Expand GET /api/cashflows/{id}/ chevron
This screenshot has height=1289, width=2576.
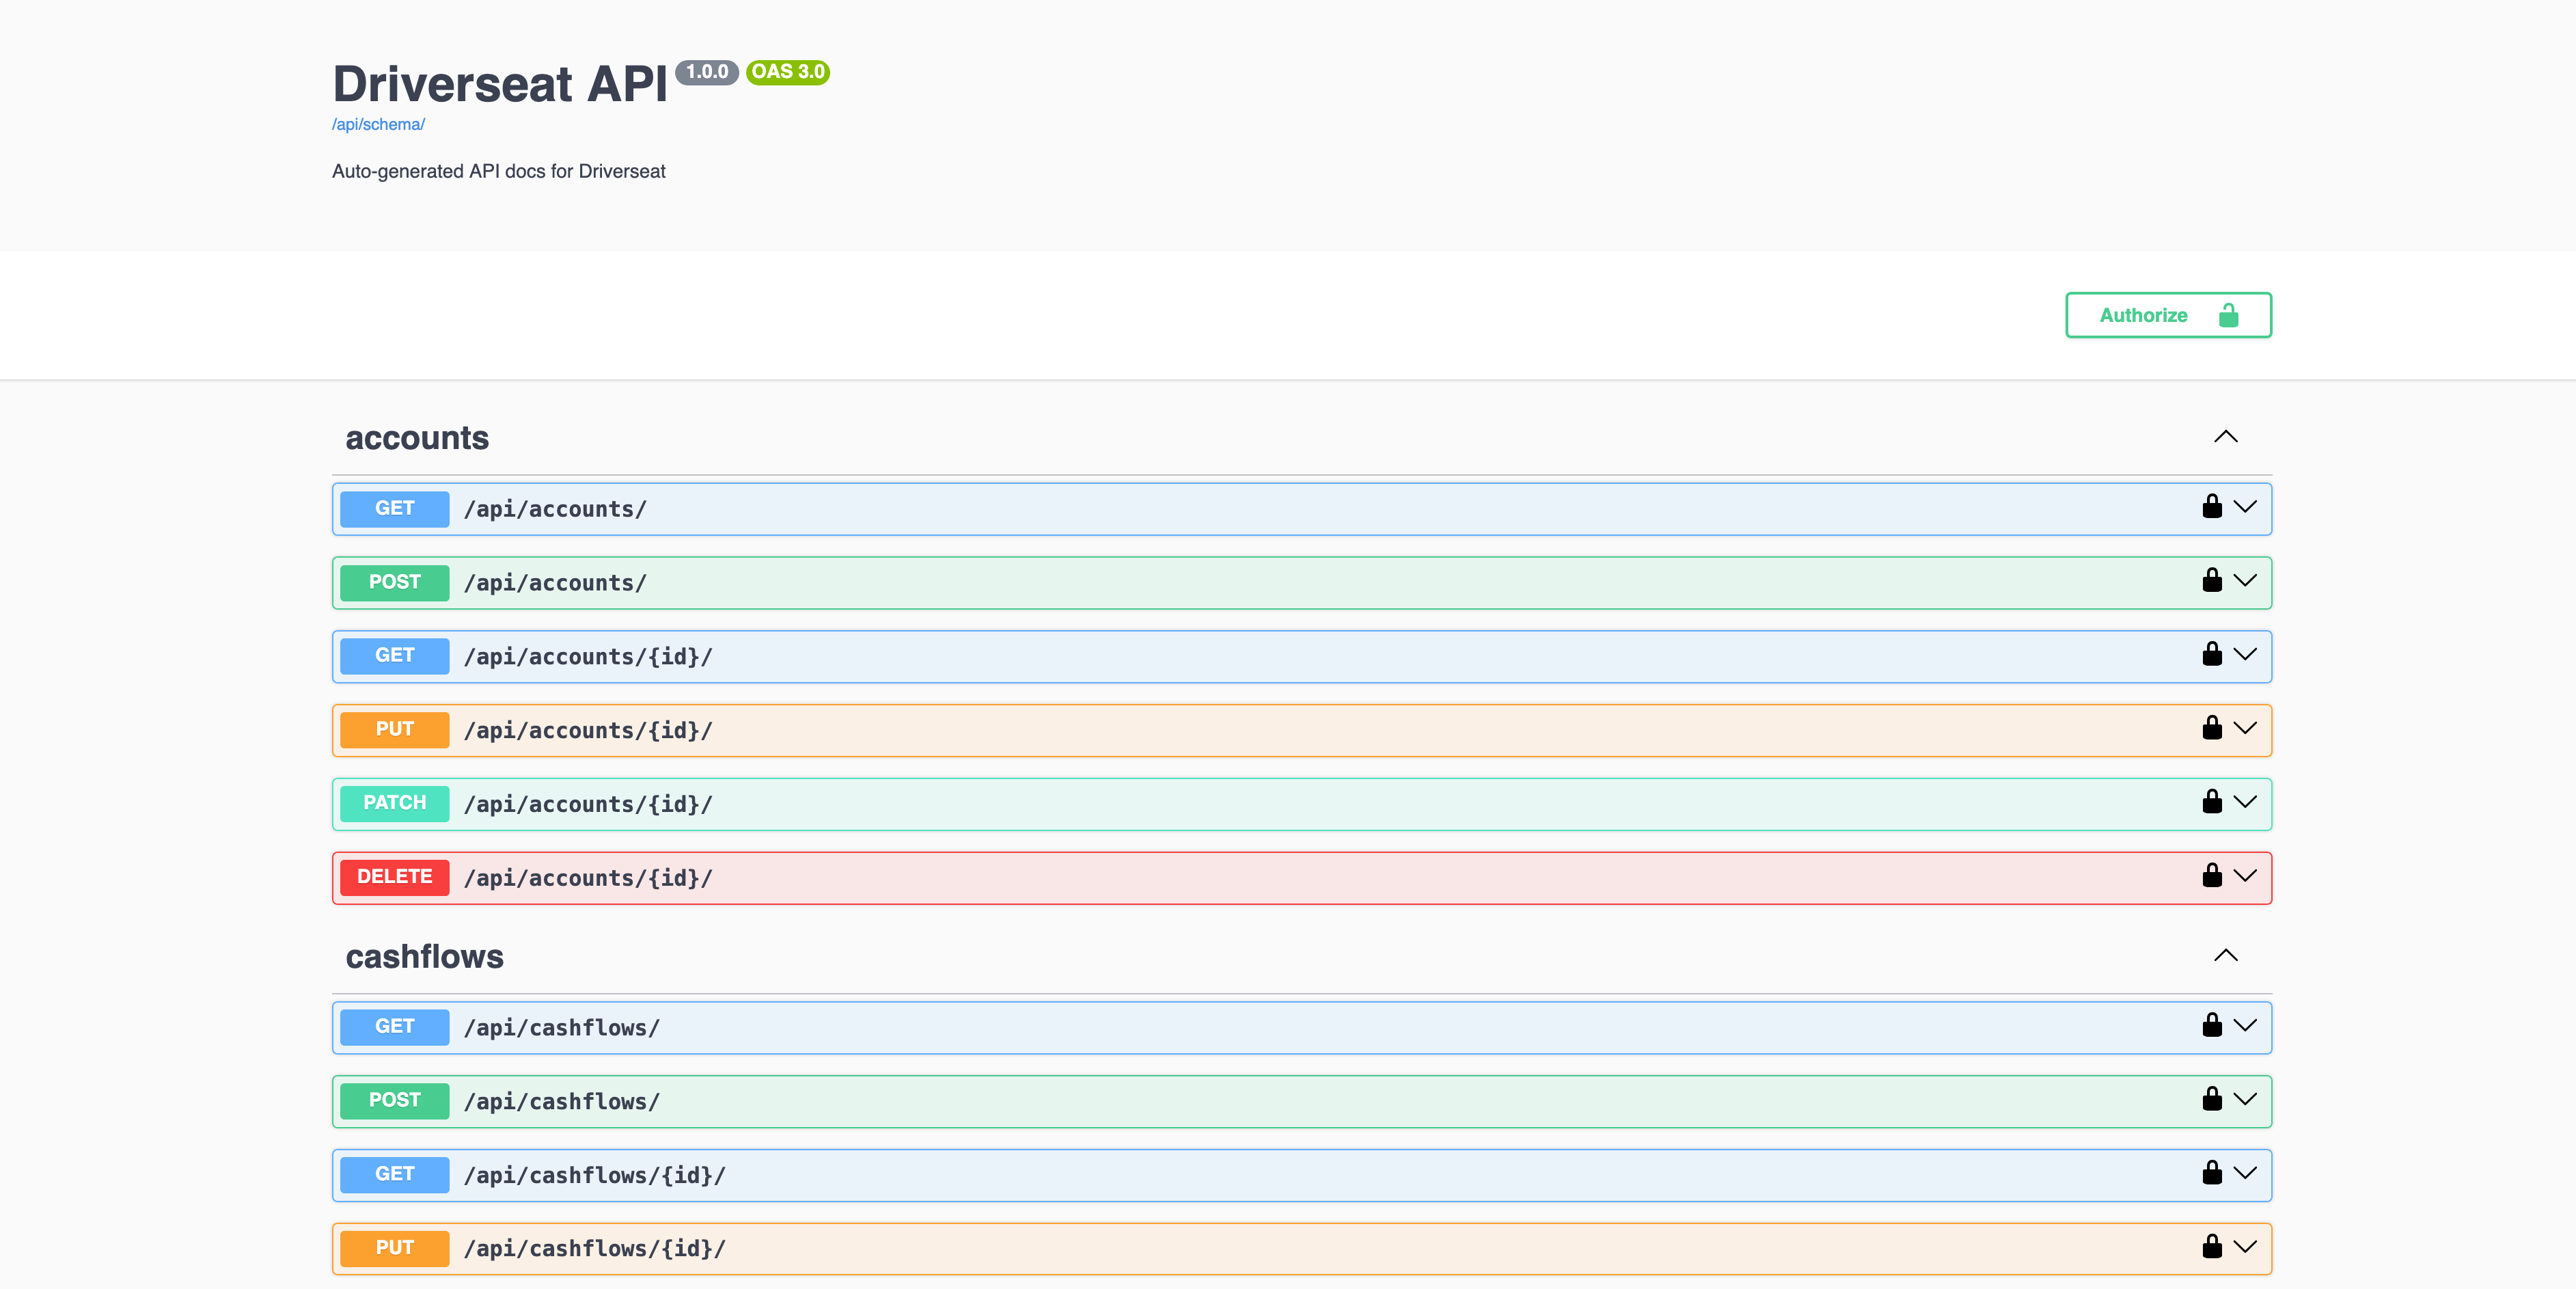(2245, 1173)
